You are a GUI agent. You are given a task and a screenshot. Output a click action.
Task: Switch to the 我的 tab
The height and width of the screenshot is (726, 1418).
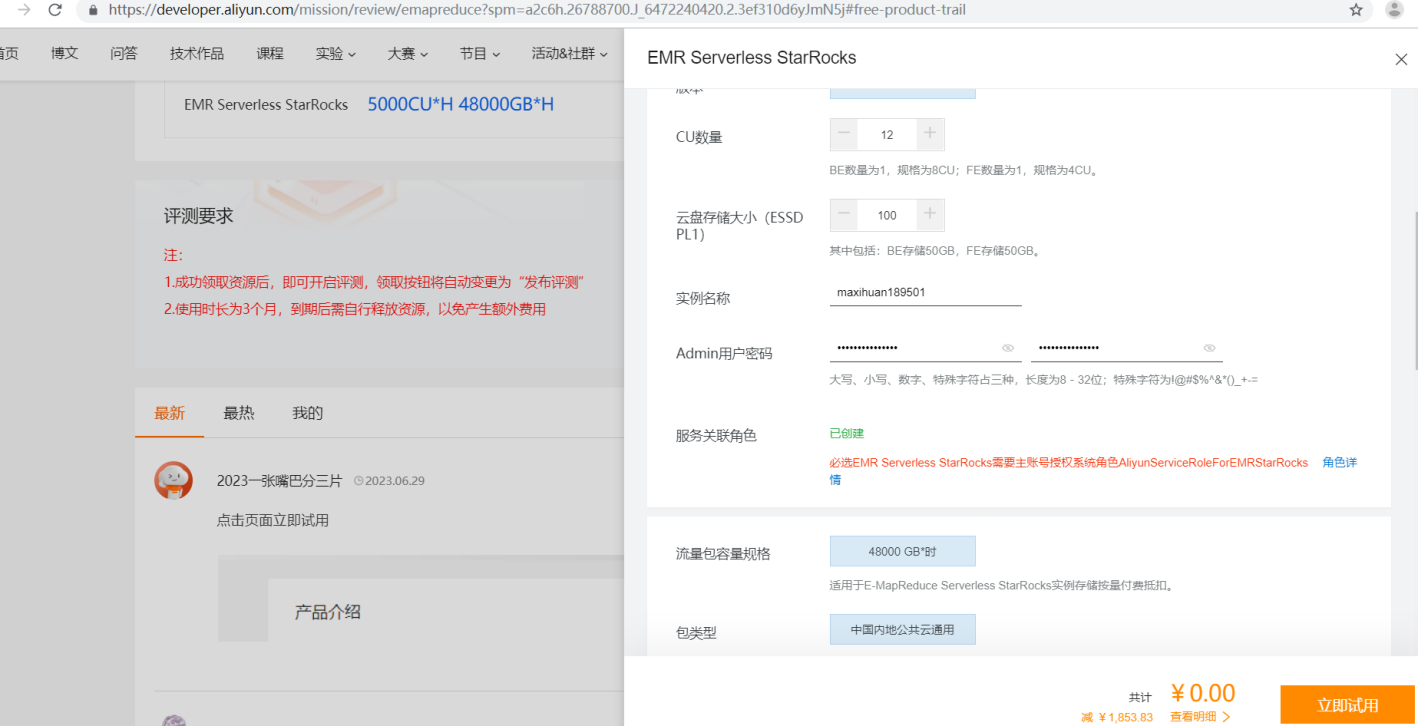[307, 413]
